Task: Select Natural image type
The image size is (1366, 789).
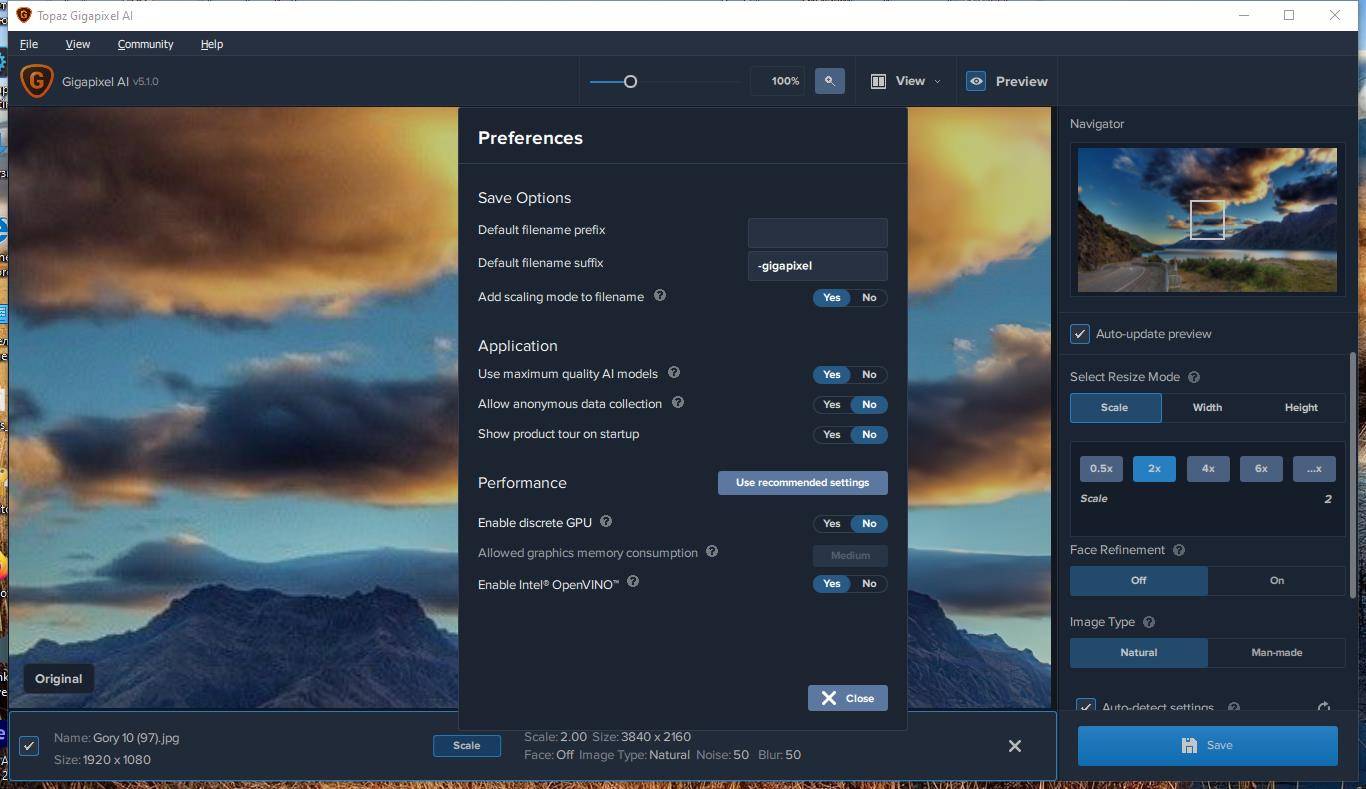Action: coord(1139,652)
